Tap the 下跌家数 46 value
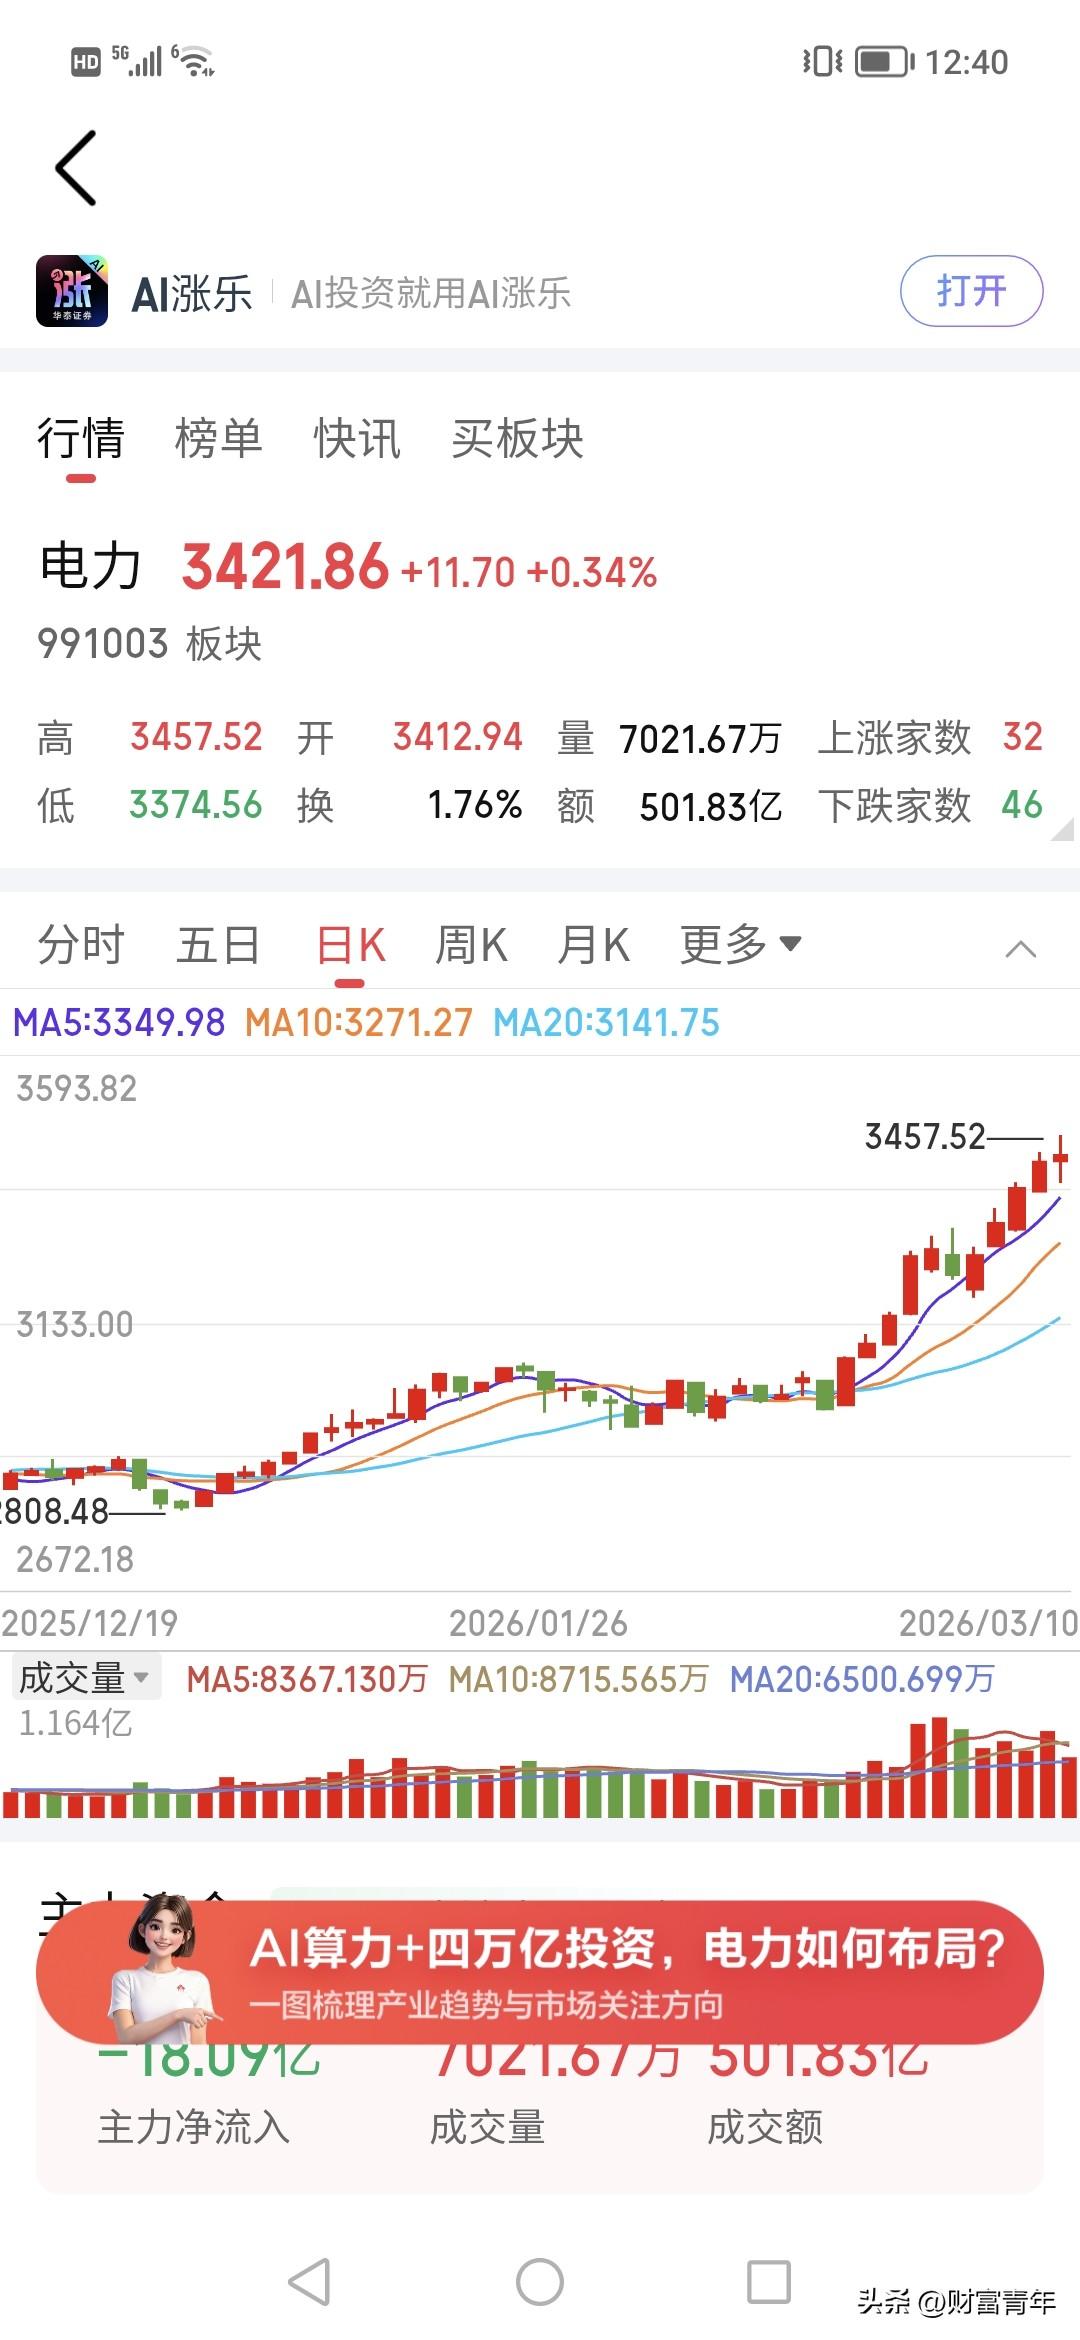The height and width of the screenshot is (2340, 1080). coord(1022,805)
